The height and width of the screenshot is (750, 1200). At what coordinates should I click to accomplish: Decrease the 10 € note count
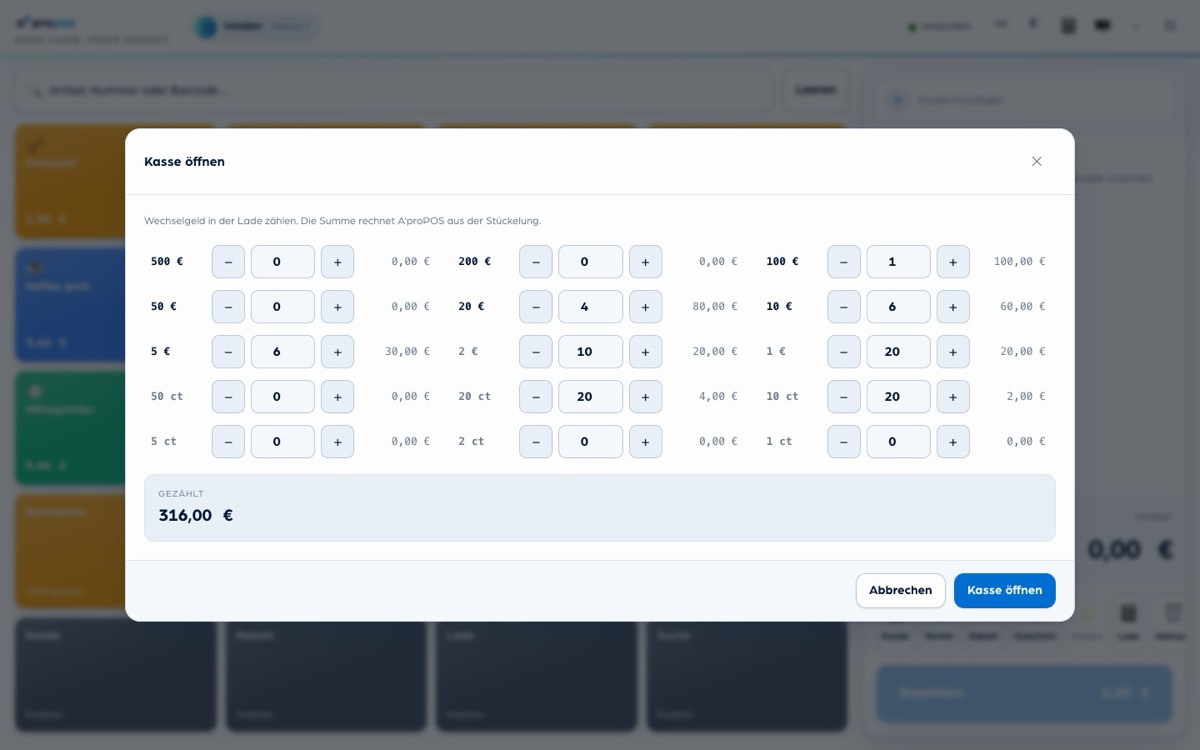coord(844,307)
